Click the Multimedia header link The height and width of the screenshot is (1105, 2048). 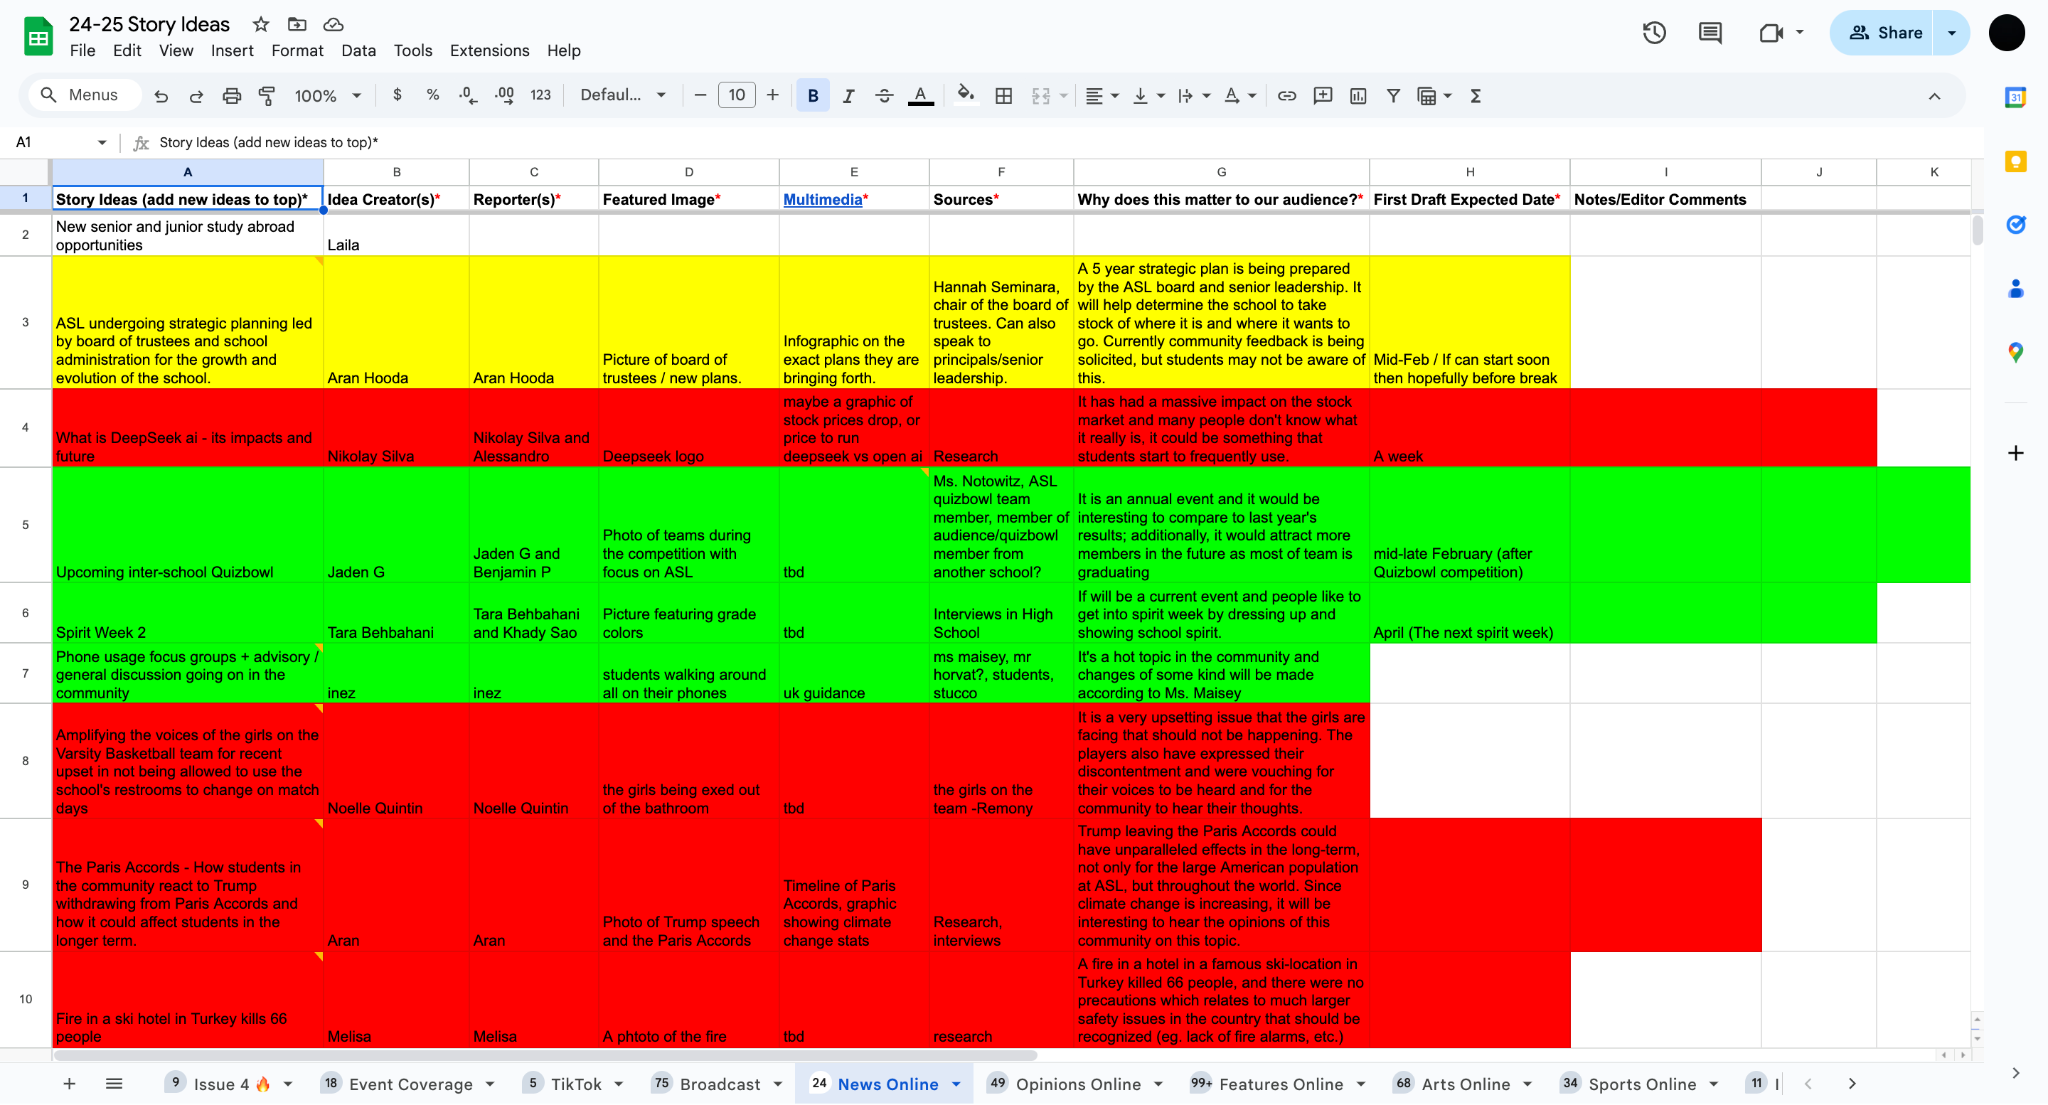point(822,199)
